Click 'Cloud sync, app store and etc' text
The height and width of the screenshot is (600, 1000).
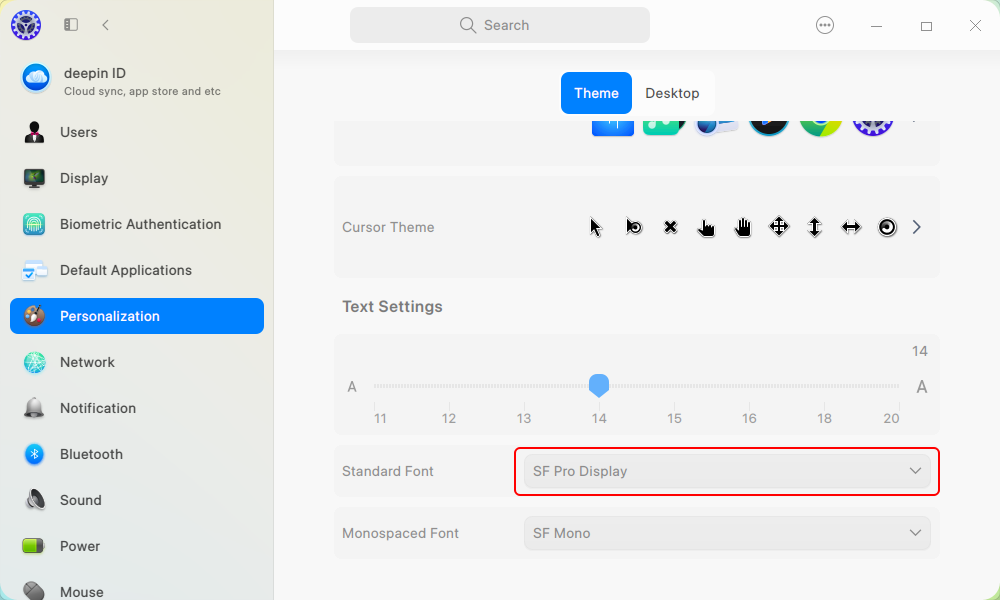coord(142,91)
